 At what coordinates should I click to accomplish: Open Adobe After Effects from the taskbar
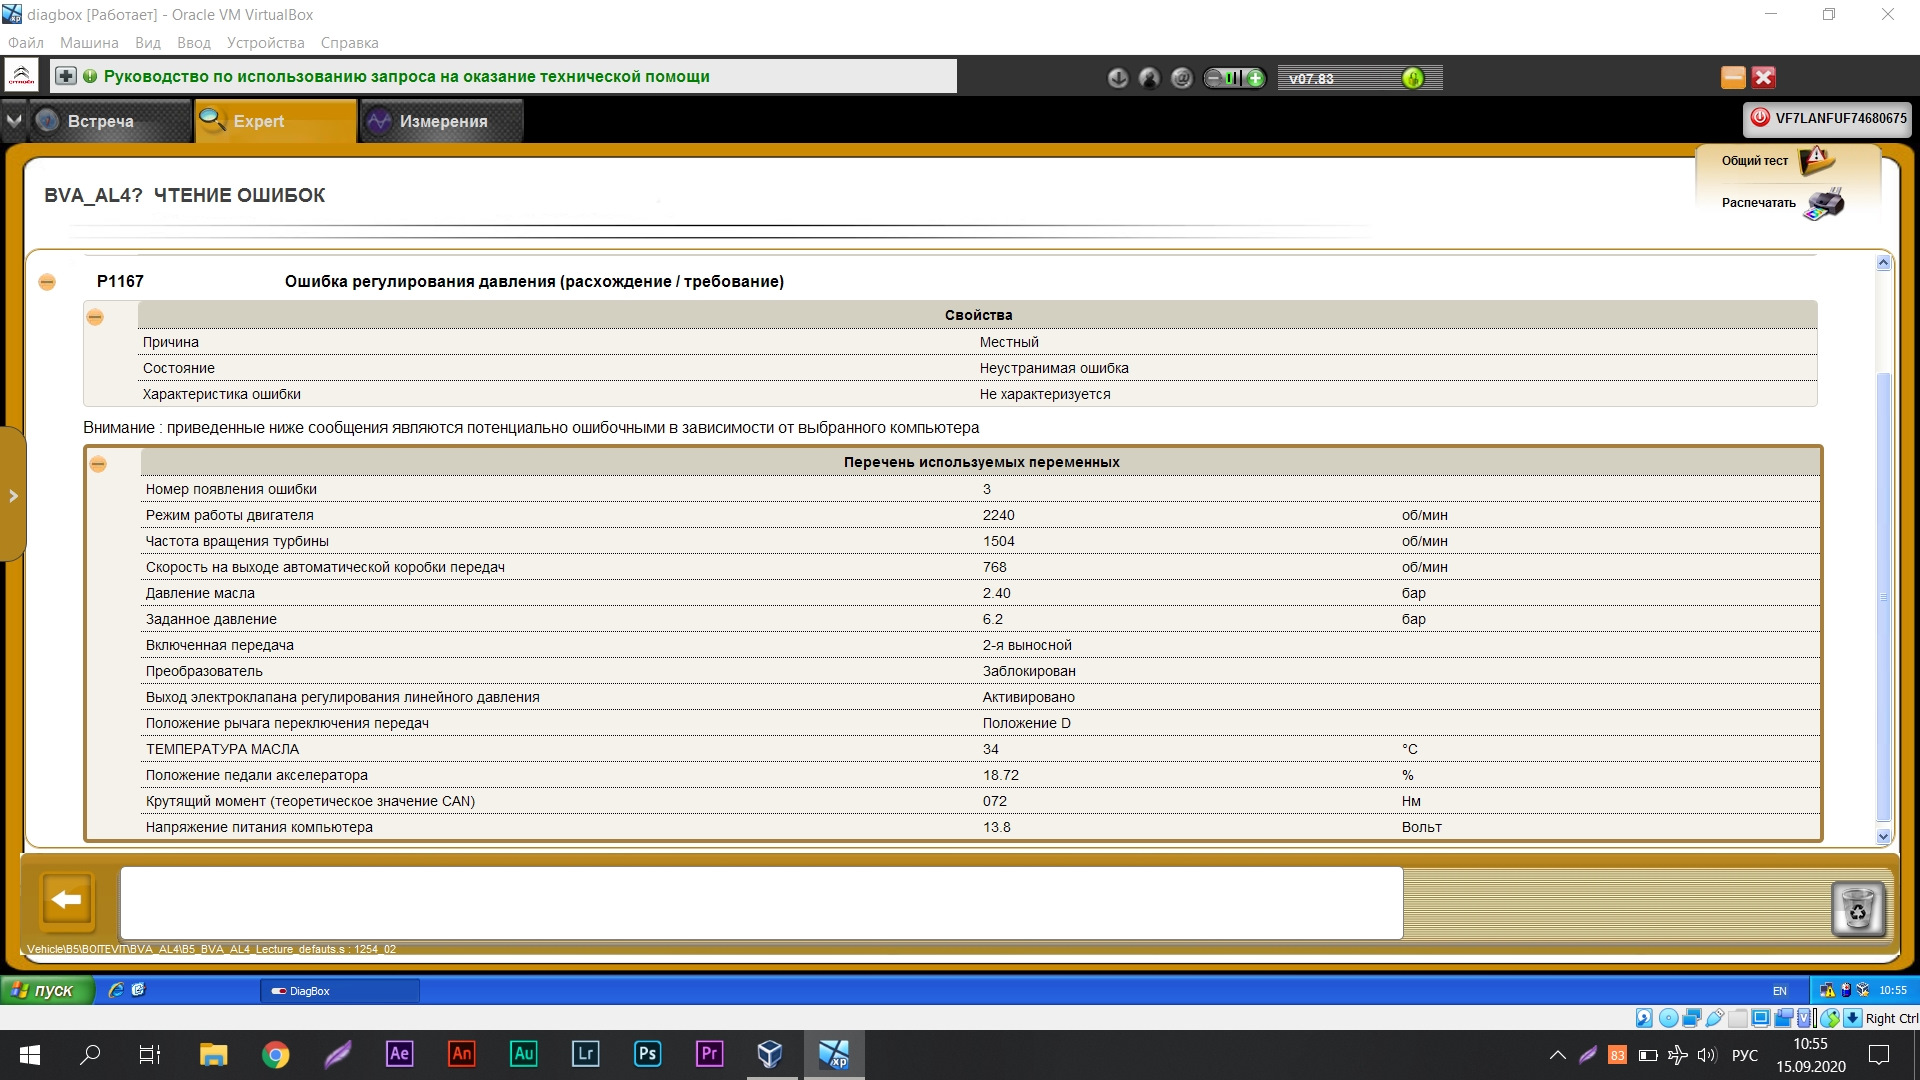click(399, 1054)
